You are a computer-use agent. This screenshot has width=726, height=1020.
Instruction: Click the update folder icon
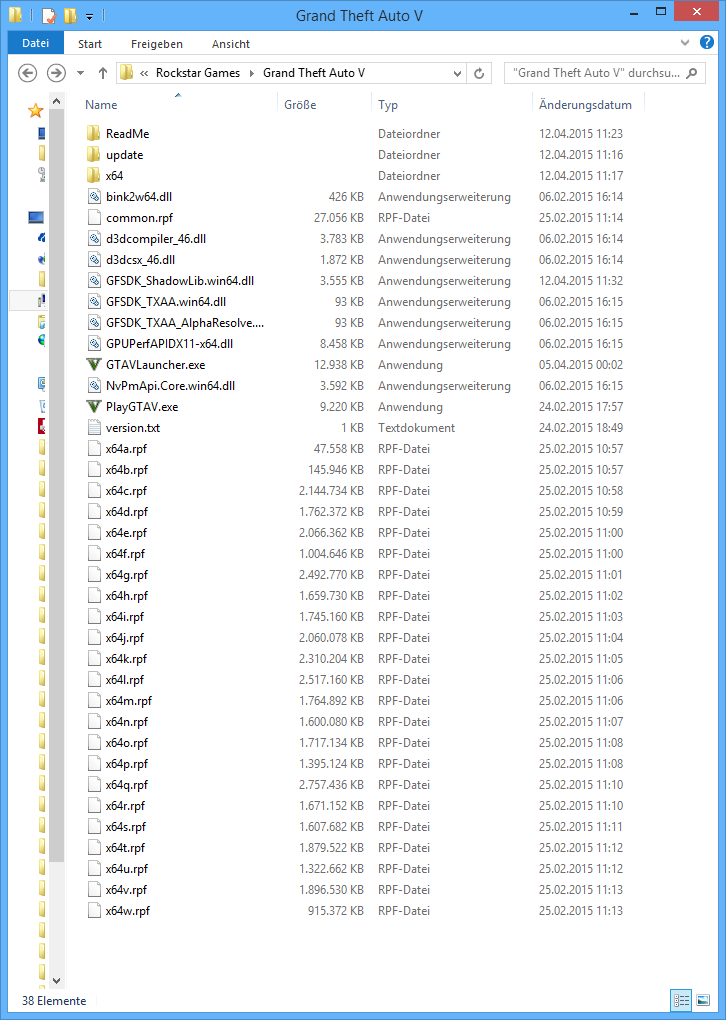pos(94,155)
